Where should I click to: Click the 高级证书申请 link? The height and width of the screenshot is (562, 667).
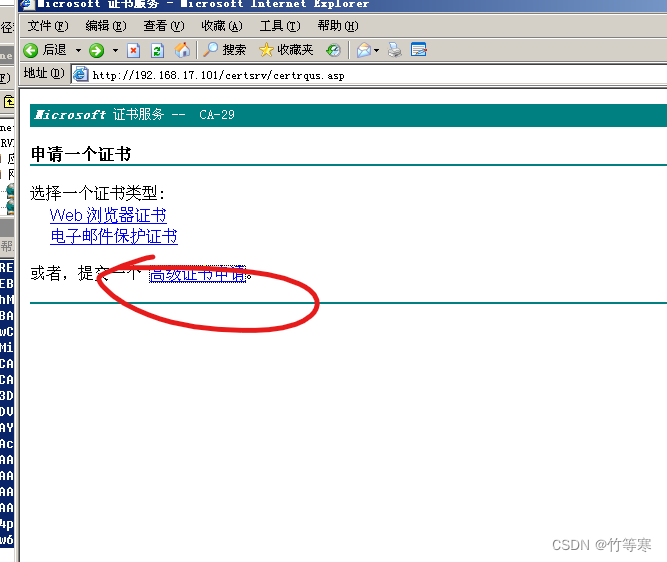pyautogui.click(x=197, y=274)
